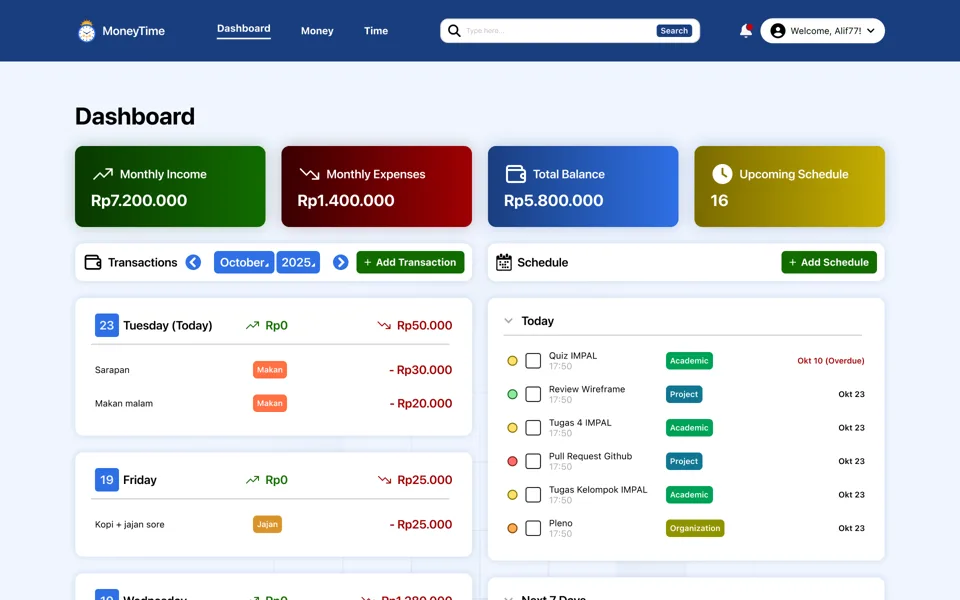Image resolution: width=960 pixels, height=600 pixels.
Task: Click Makan tag on Makan malam
Action: click(270, 403)
